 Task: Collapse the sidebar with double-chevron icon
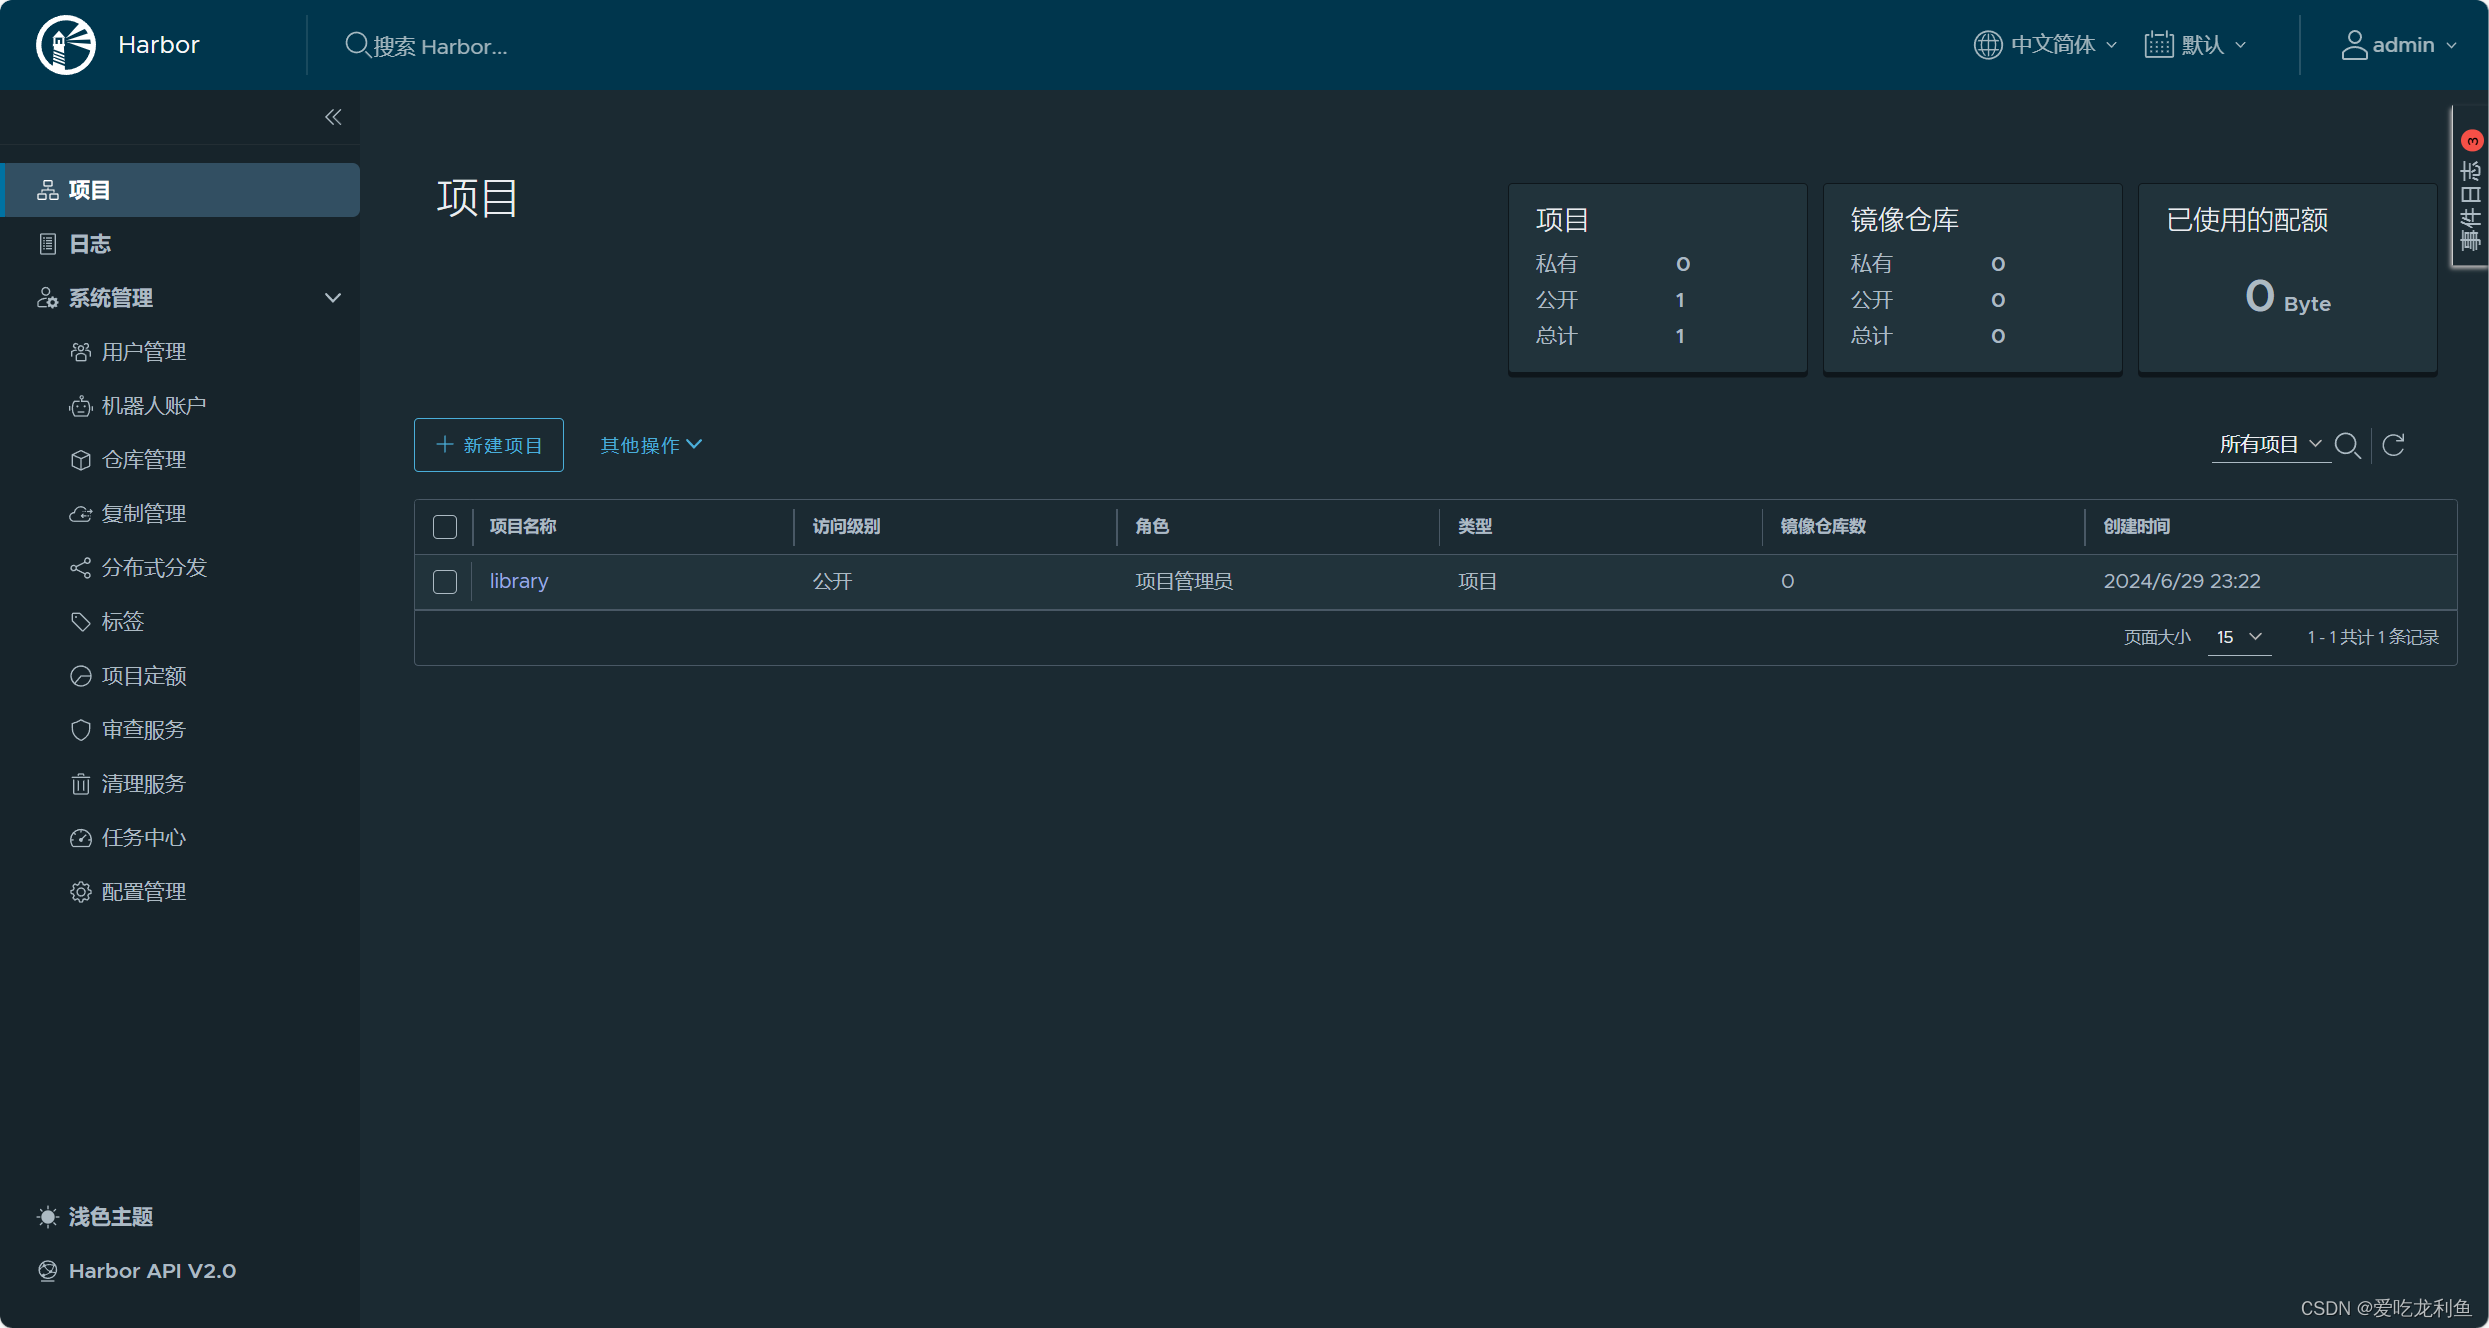coord(333,117)
